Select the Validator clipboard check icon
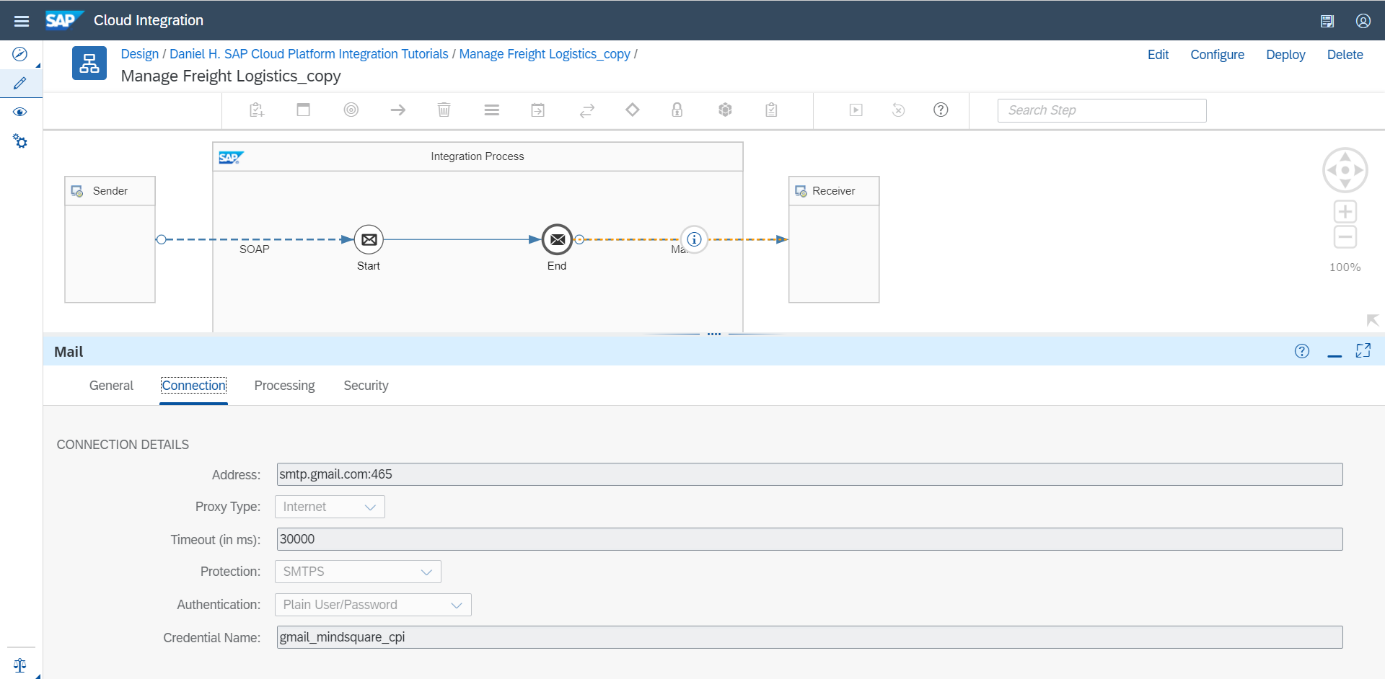The image size is (1385, 679). (771, 110)
